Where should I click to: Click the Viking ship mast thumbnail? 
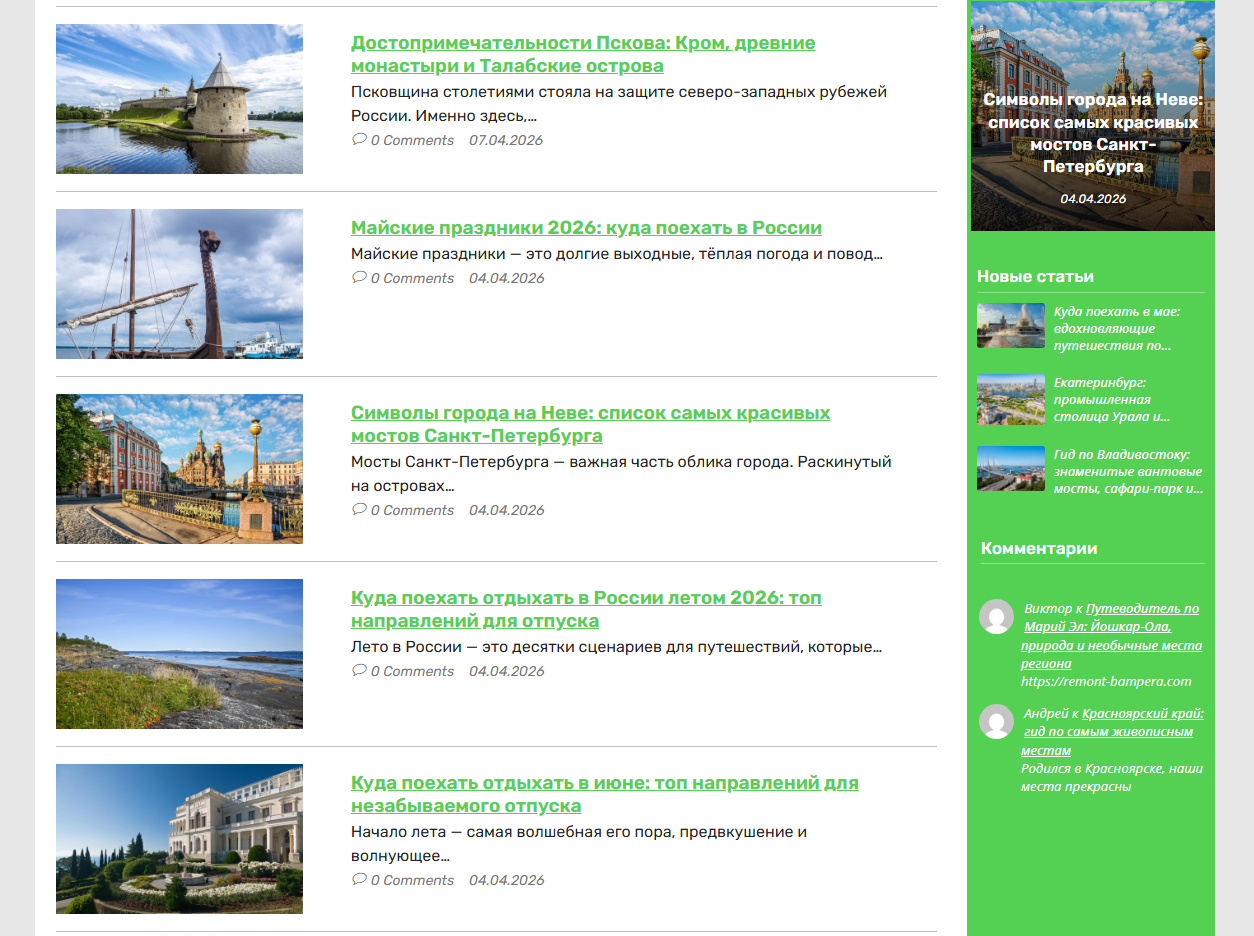click(179, 284)
